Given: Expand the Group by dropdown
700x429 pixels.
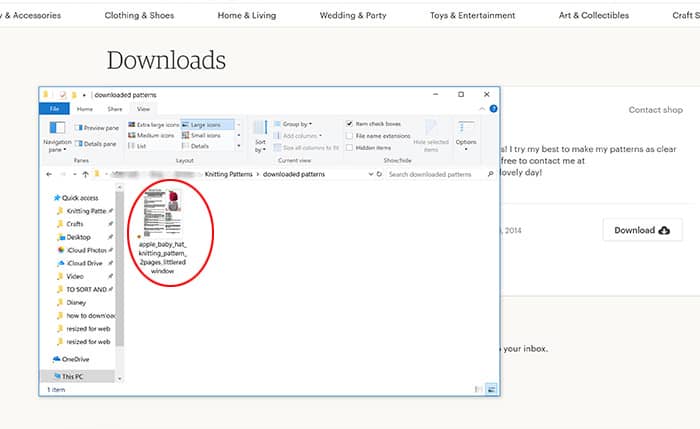Looking at the screenshot, I should click(293, 124).
